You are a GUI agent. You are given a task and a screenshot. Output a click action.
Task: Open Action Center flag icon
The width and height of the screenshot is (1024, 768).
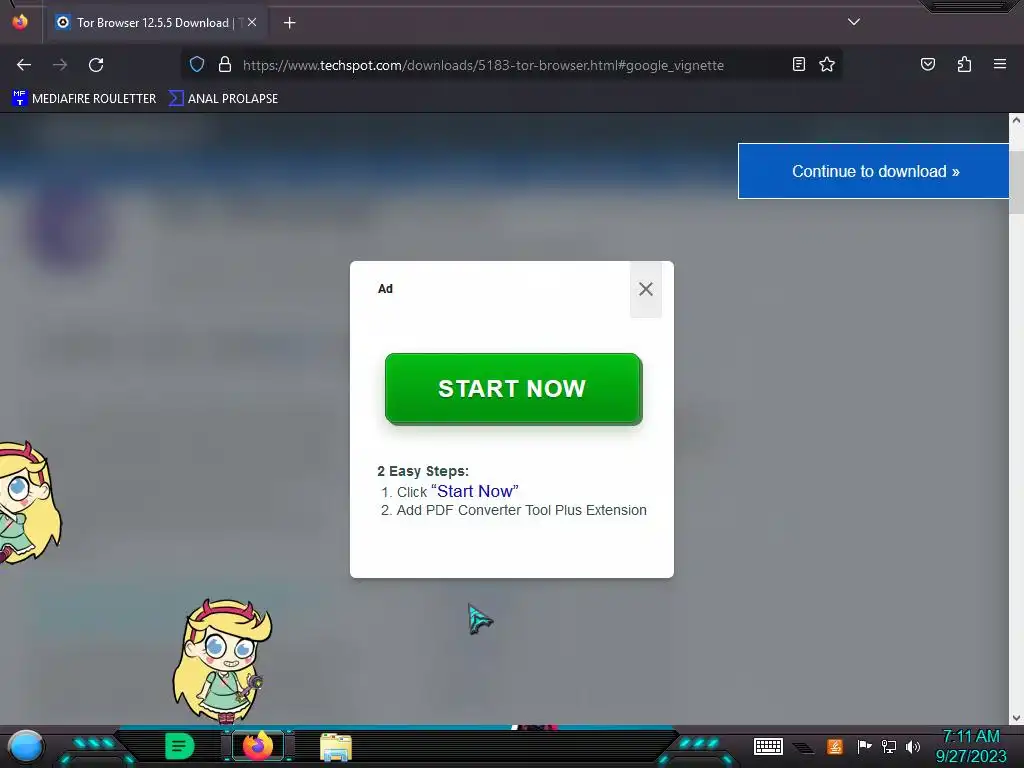(864, 746)
